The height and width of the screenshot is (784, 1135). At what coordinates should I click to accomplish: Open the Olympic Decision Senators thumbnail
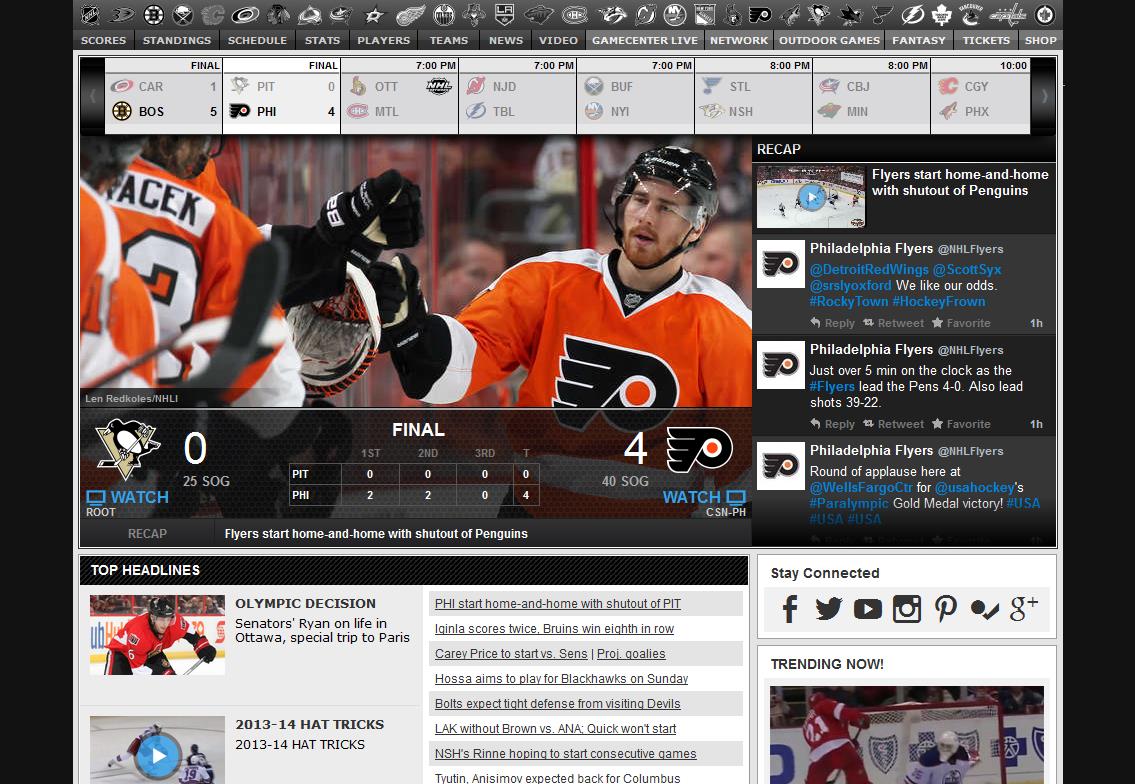157,635
